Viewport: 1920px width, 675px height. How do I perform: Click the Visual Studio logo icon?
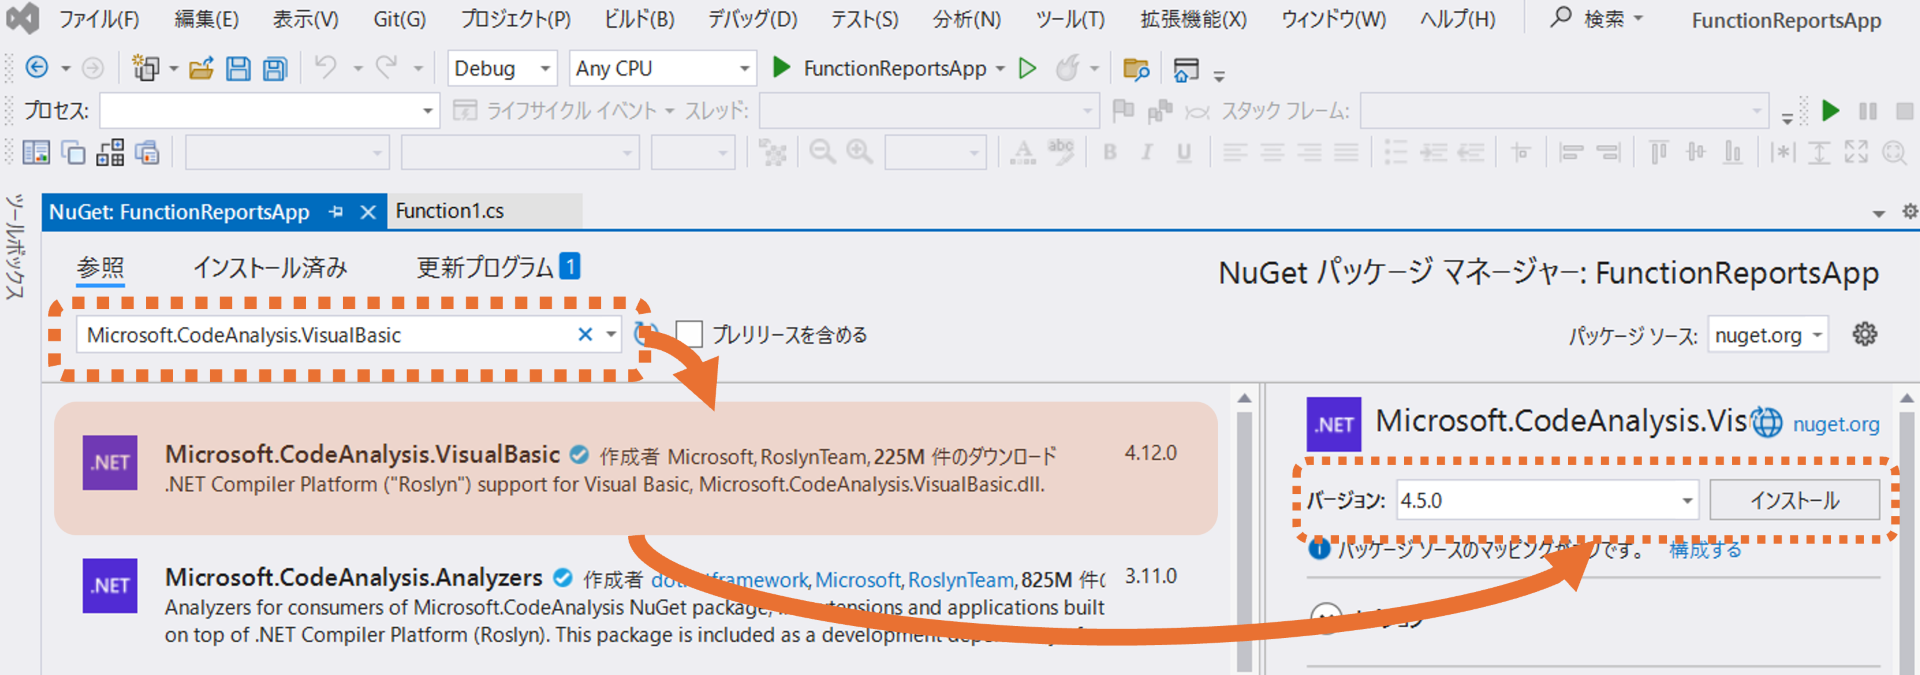click(x=22, y=19)
